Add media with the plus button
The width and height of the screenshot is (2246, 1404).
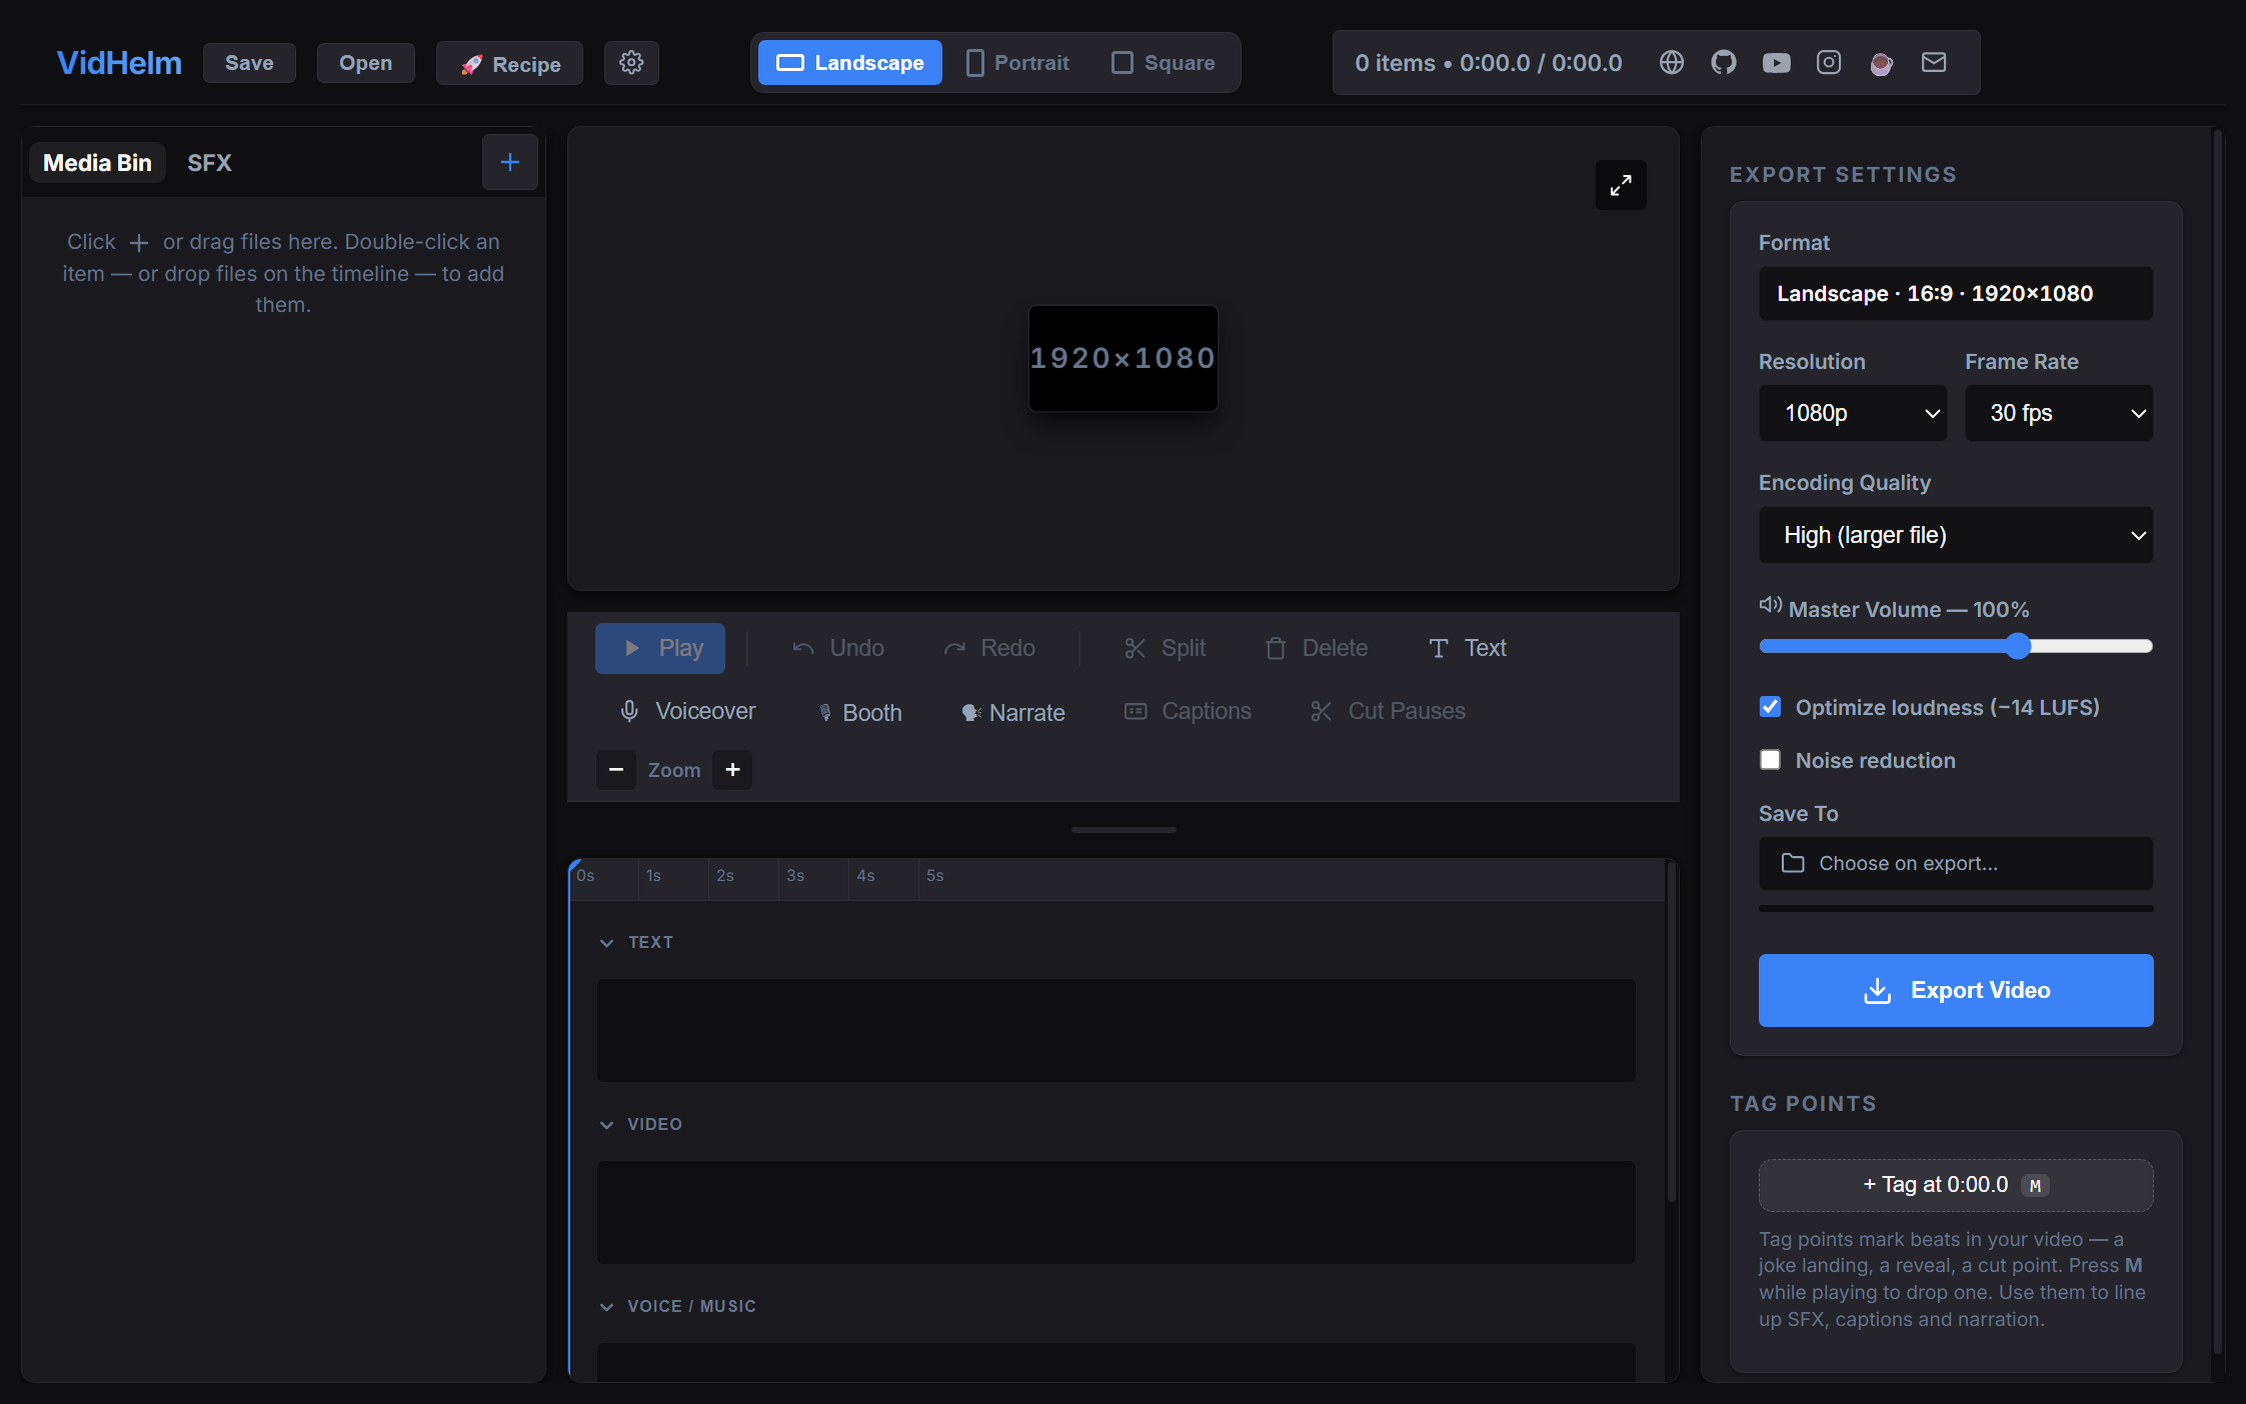click(x=510, y=162)
